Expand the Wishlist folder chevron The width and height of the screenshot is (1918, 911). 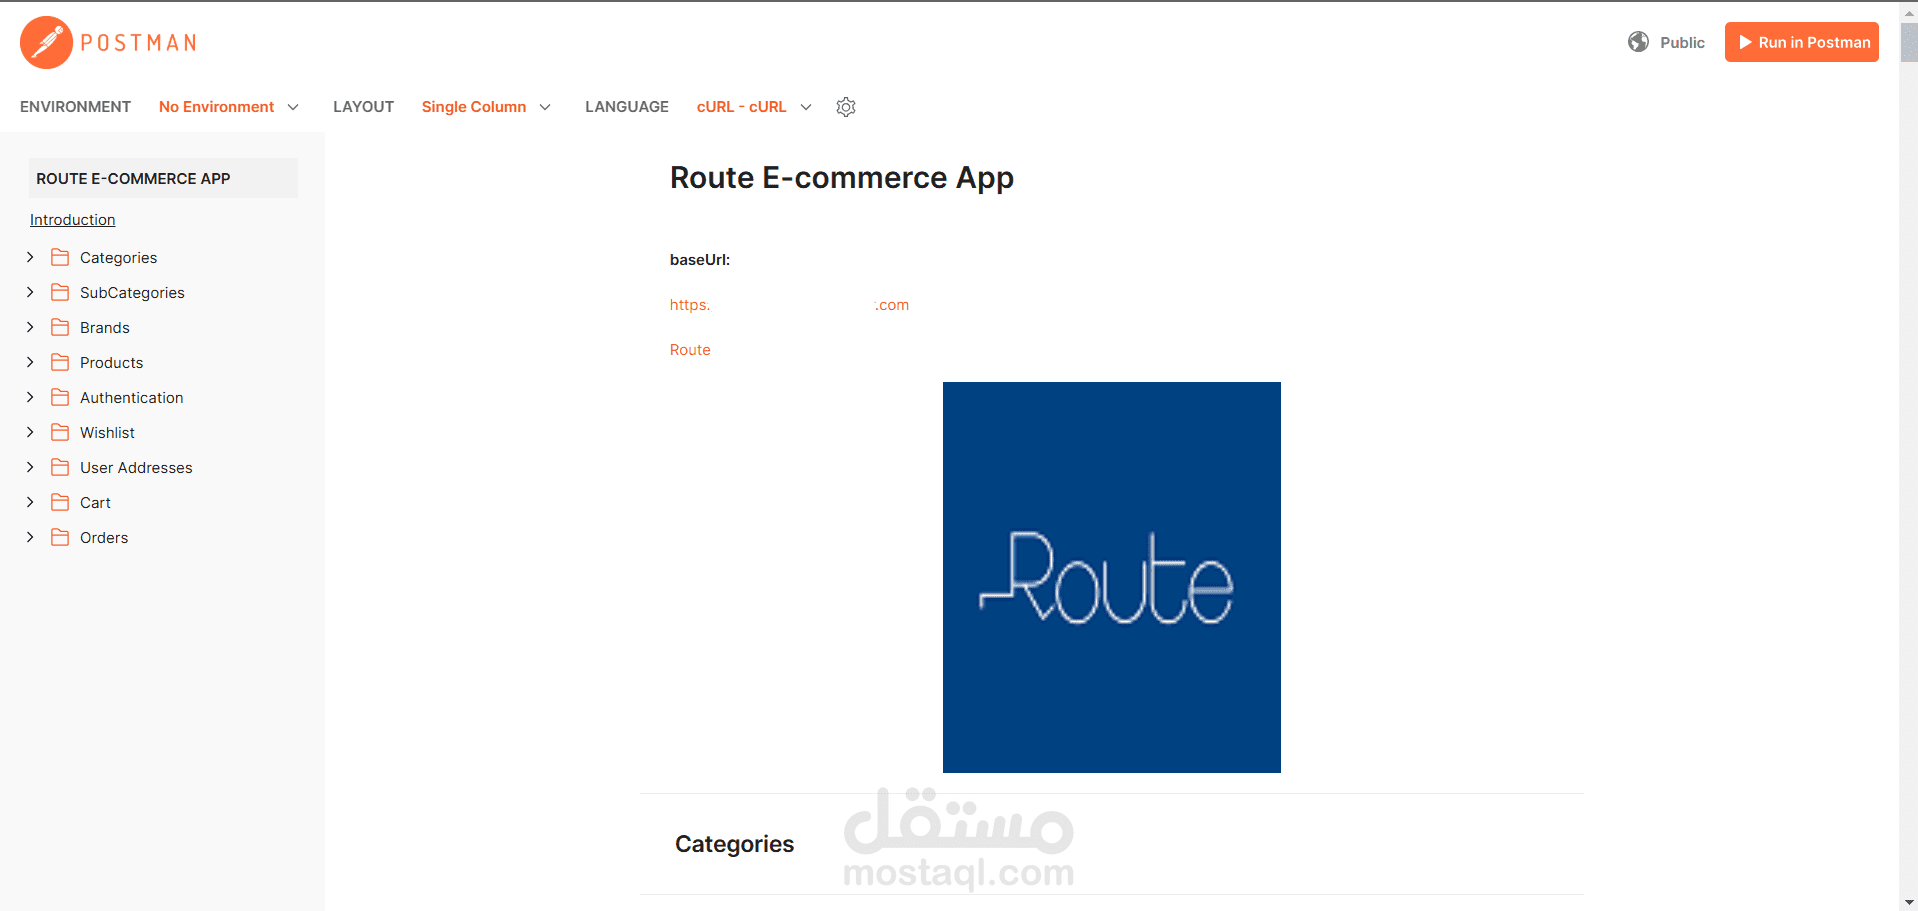click(x=30, y=432)
